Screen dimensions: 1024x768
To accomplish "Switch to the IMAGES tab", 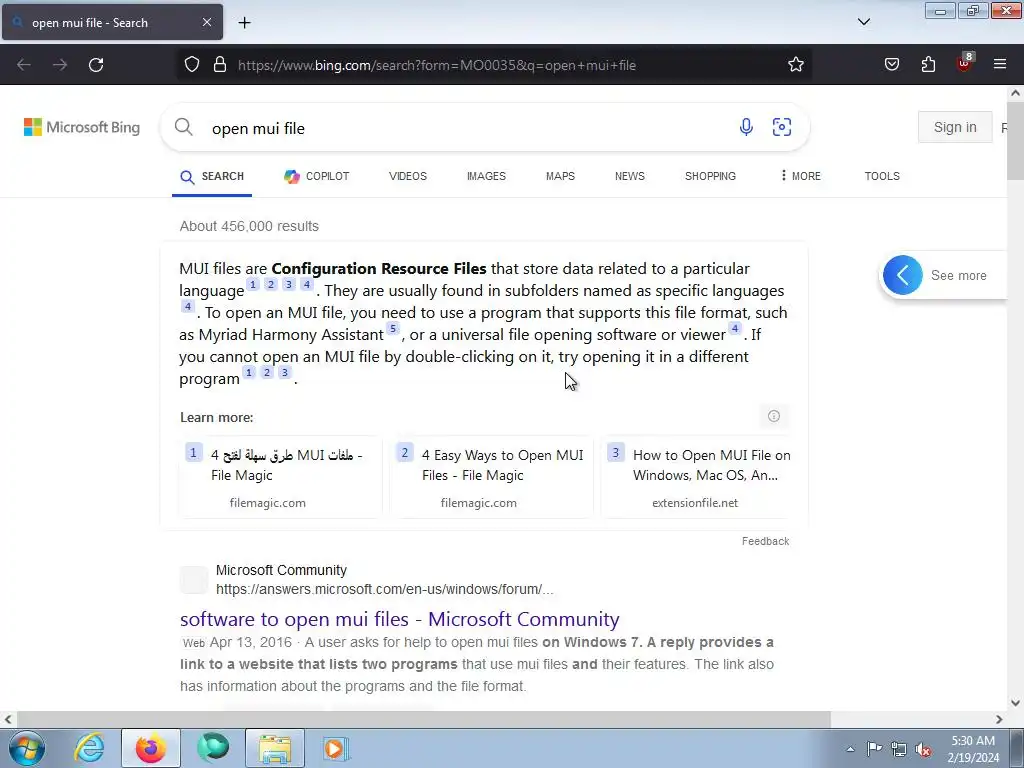I will (486, 176).
